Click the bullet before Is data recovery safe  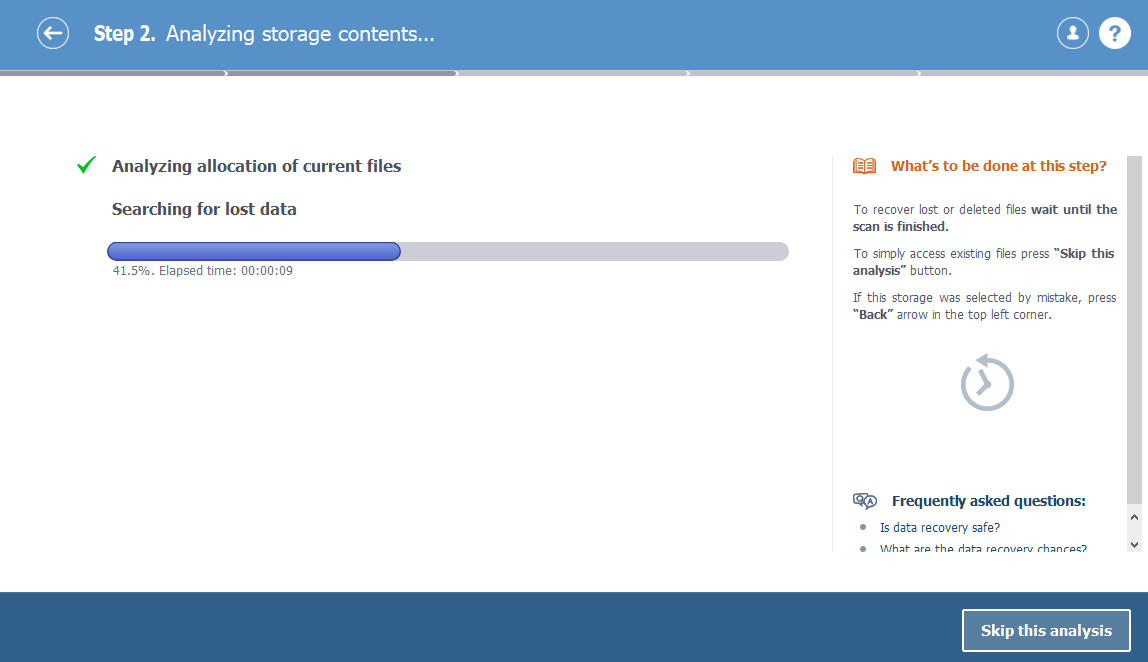coord(863,527)
